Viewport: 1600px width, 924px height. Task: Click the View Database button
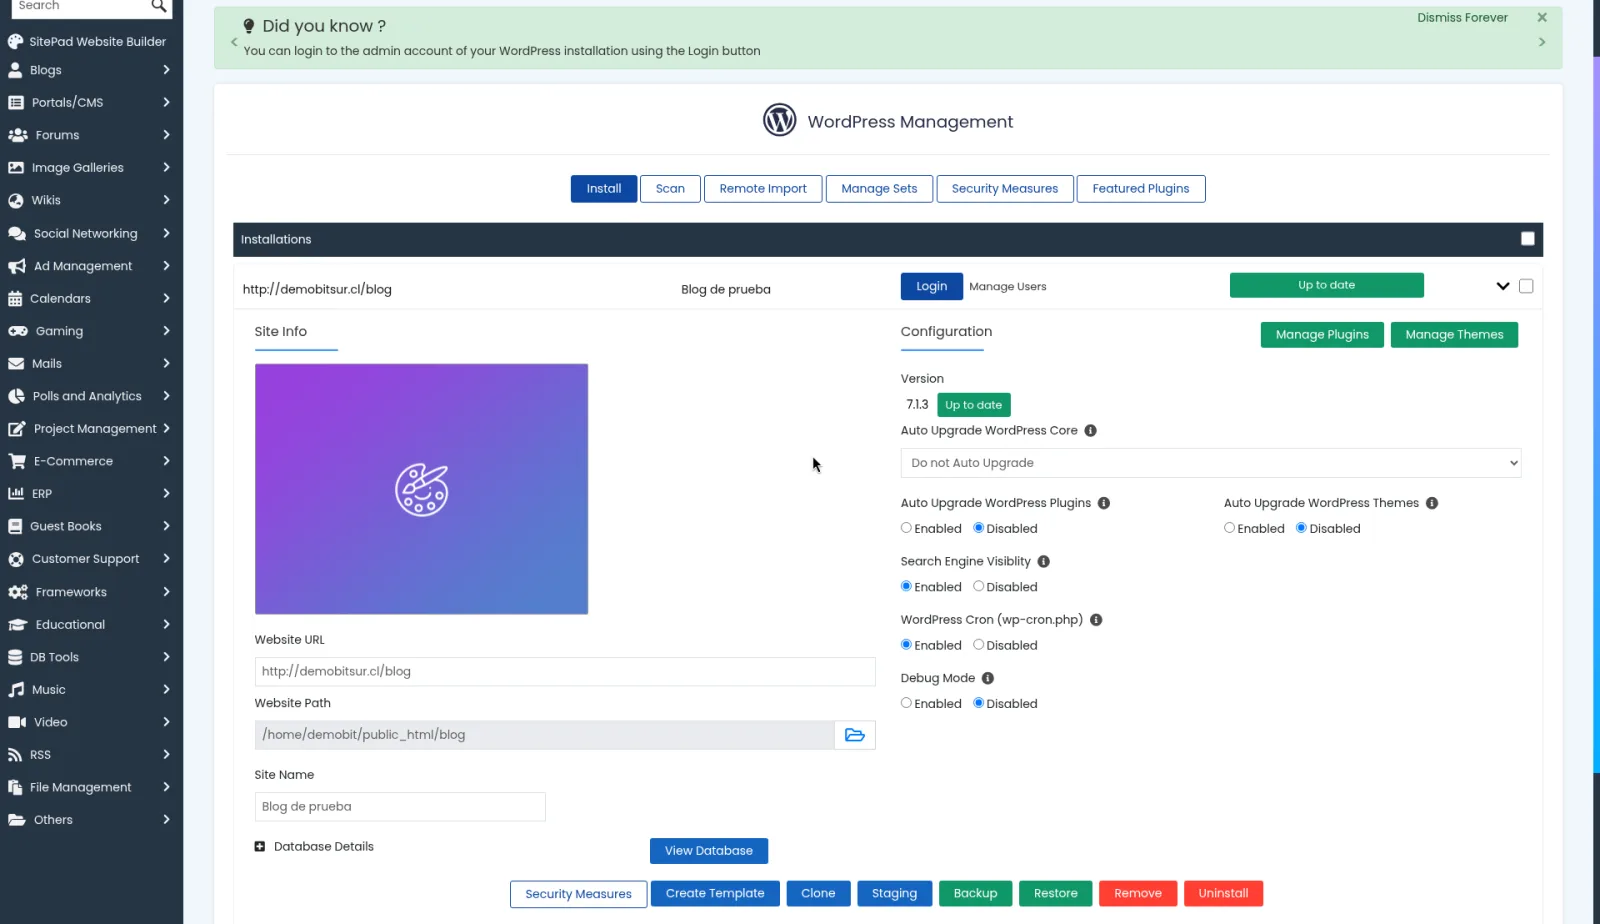[709, 851]
